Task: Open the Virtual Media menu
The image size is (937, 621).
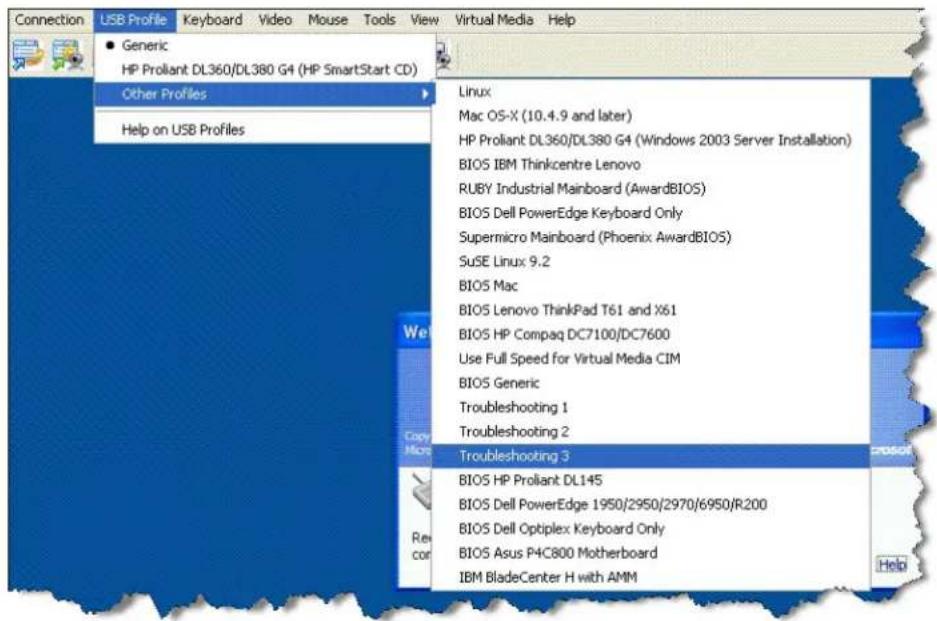Action: pos(494,20)
